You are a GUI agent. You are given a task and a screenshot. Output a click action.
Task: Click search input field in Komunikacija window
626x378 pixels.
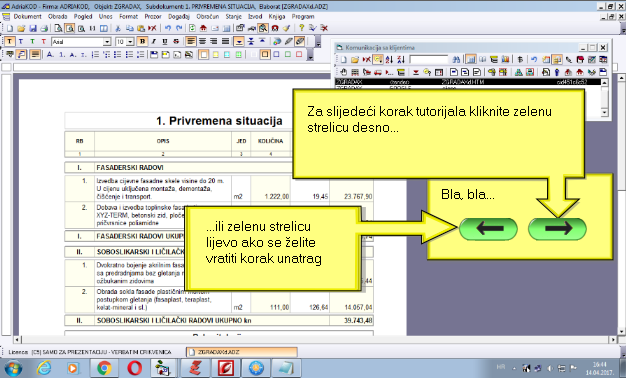click(x=429, y=59)
